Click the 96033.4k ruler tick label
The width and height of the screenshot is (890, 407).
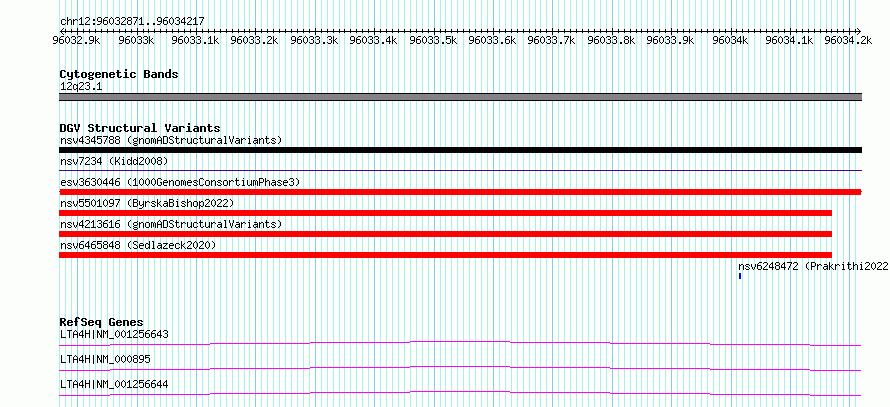[x=373, y=40]
